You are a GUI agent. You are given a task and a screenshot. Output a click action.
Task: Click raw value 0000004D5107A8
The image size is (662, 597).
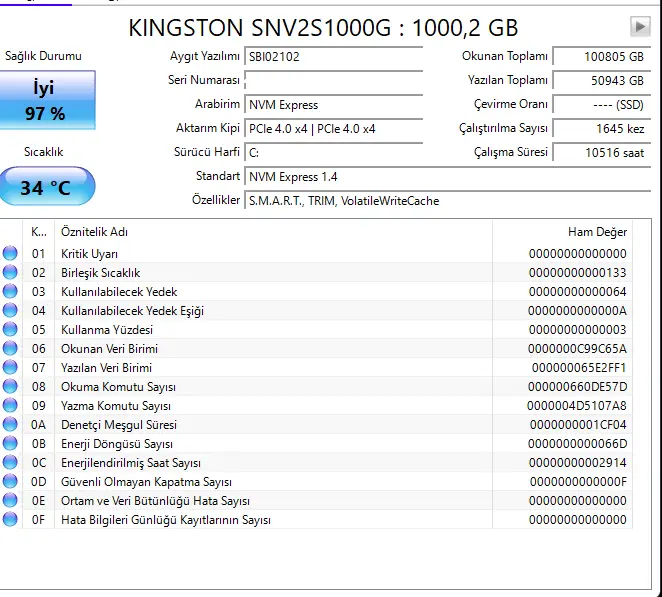coord(577,406)
